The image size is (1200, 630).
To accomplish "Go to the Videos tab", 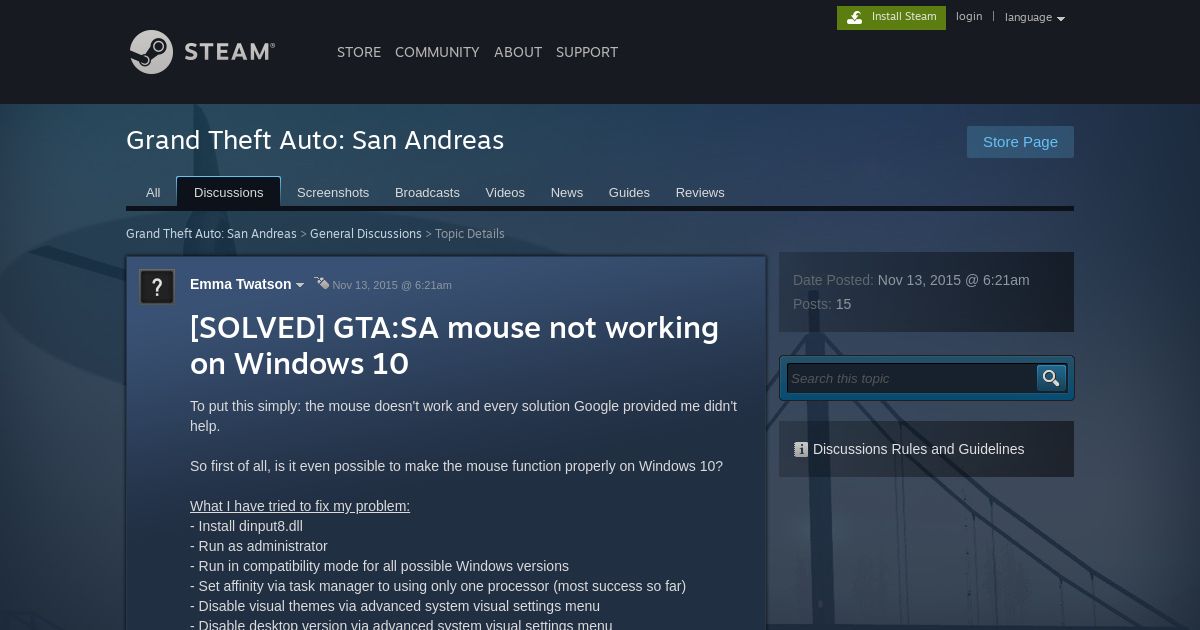I will (x=505, y=192).
